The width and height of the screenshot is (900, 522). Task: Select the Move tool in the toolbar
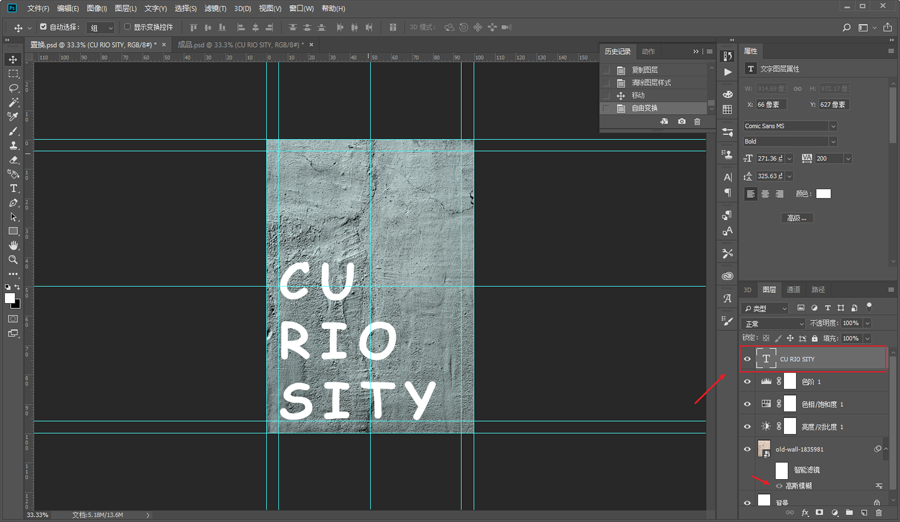(13, 60)
